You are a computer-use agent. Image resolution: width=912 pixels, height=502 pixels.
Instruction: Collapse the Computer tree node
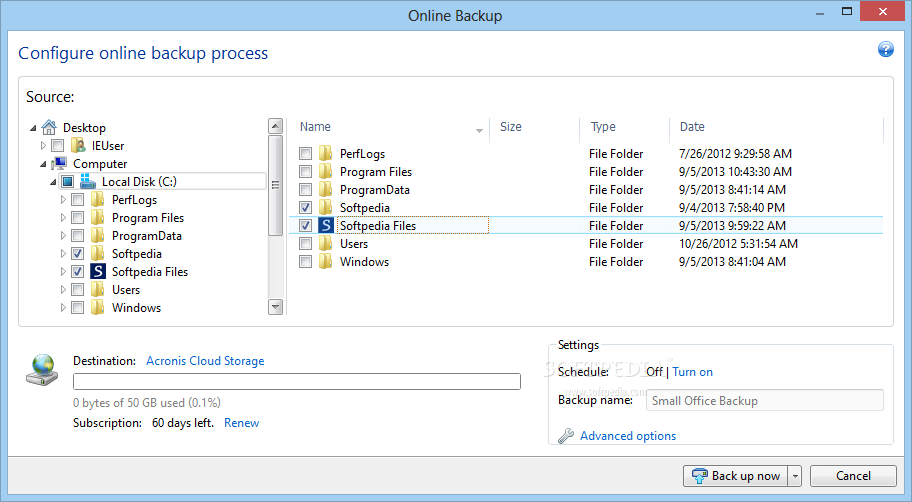click(x=43, y=164)
